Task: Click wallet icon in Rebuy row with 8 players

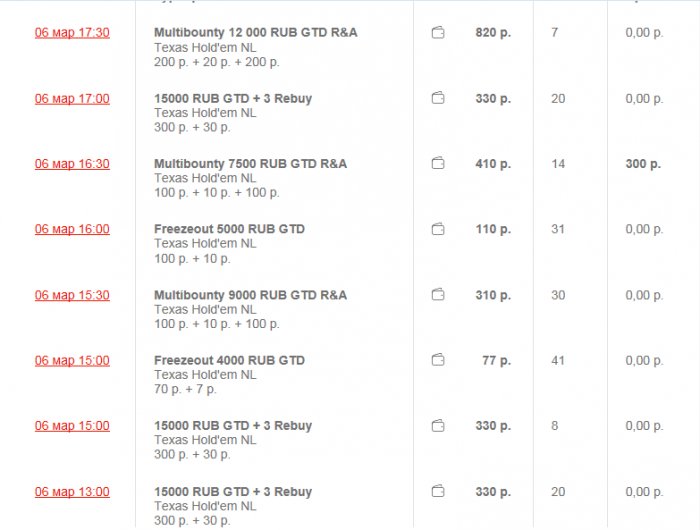Action: point(438,426)
